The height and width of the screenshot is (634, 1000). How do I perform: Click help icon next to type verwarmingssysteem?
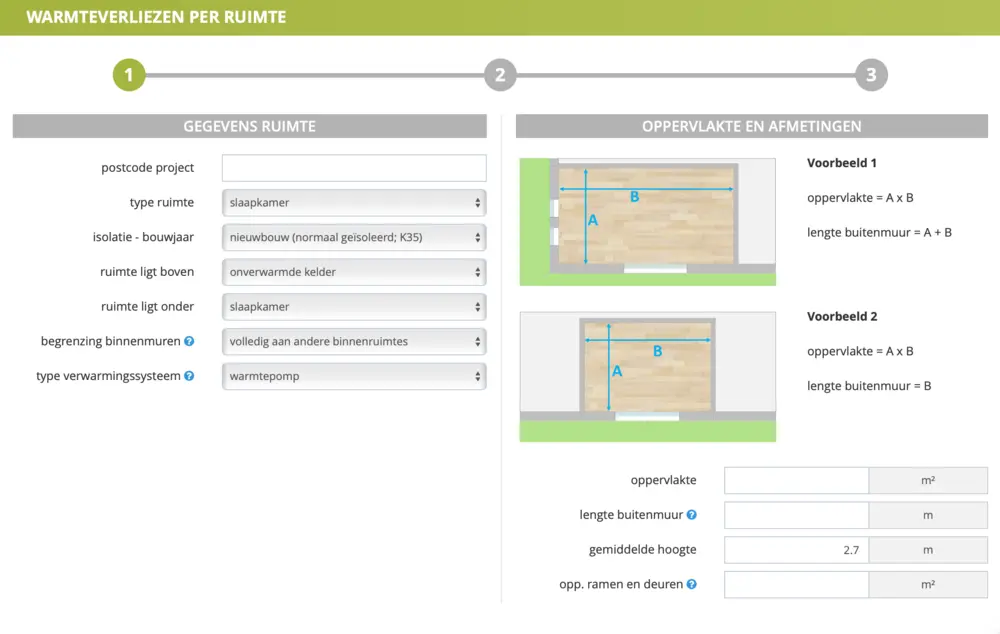tap(189, 377)
